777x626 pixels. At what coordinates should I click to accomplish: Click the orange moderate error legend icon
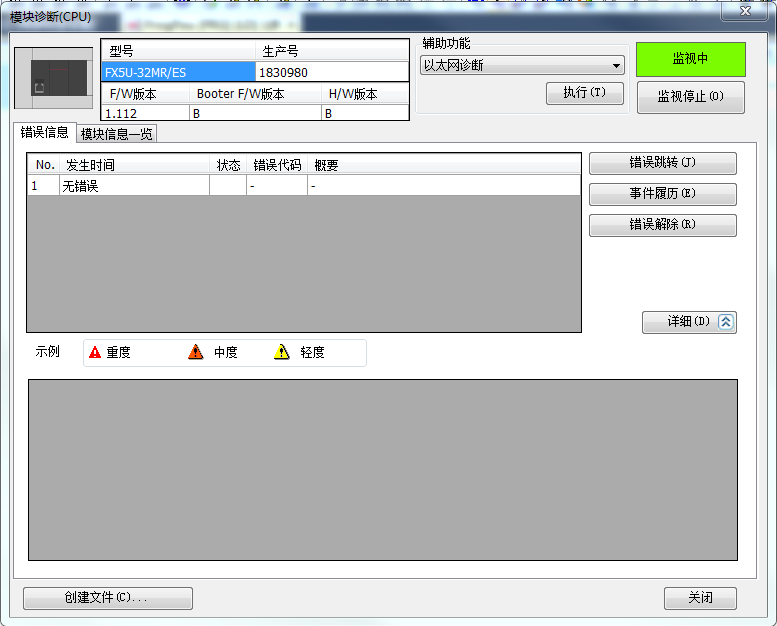click(196, 352)
